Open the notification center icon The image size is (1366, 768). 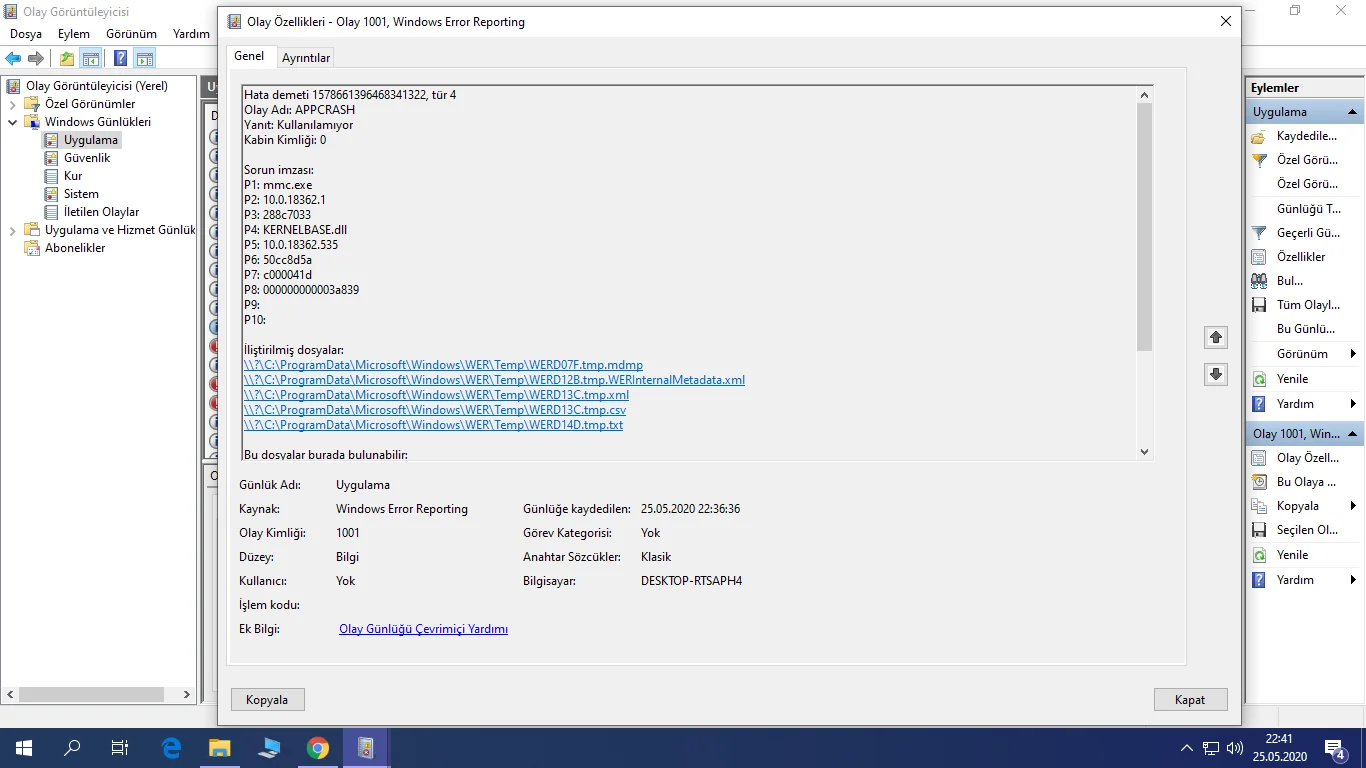point(1335,748)
